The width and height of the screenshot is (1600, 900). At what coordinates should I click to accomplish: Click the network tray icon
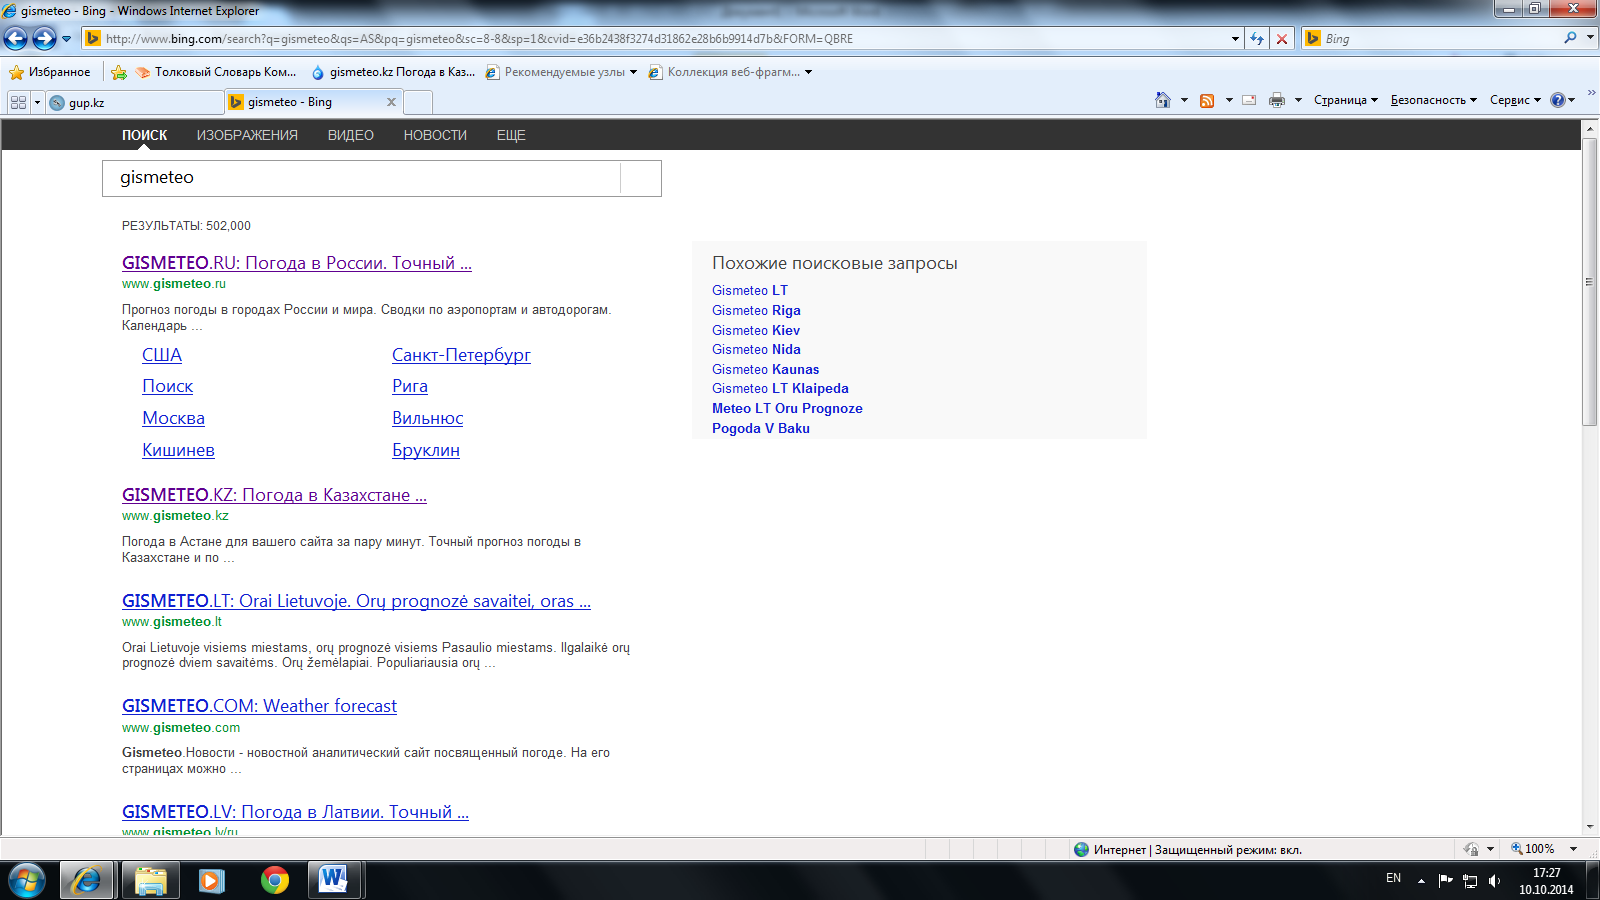[x=1470, y=880]
